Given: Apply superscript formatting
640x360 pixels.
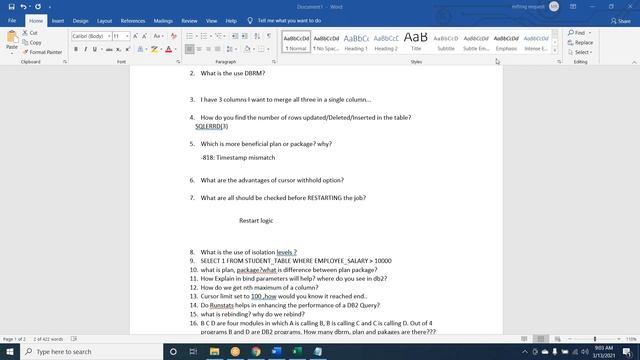Looking at the screenshot, I should tap(128, 49).
